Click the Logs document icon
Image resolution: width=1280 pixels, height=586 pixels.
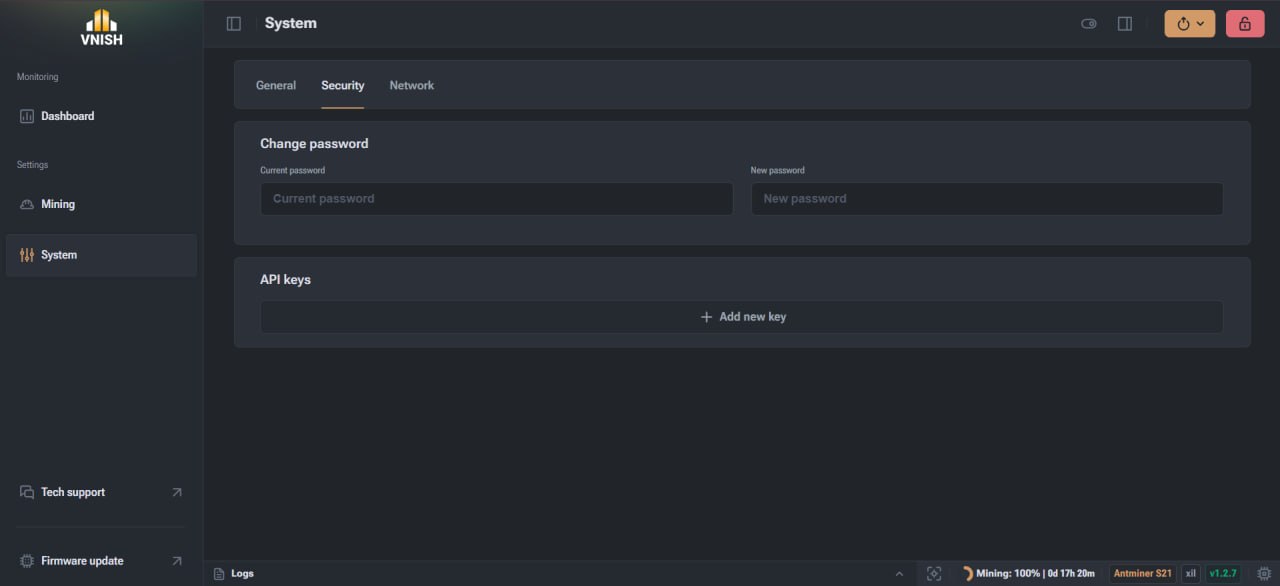(219, 574)
